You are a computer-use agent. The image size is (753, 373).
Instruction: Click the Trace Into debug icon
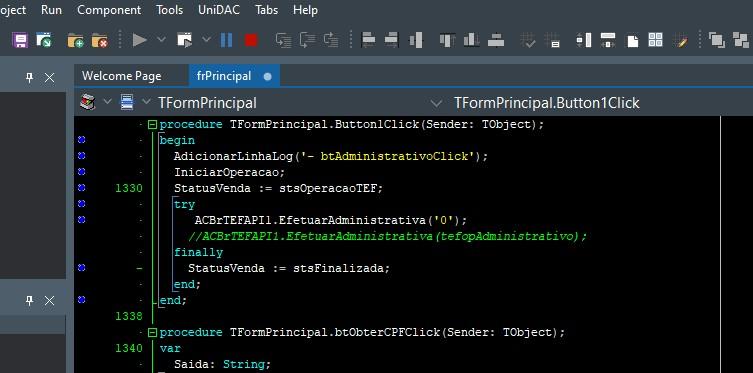283,40
